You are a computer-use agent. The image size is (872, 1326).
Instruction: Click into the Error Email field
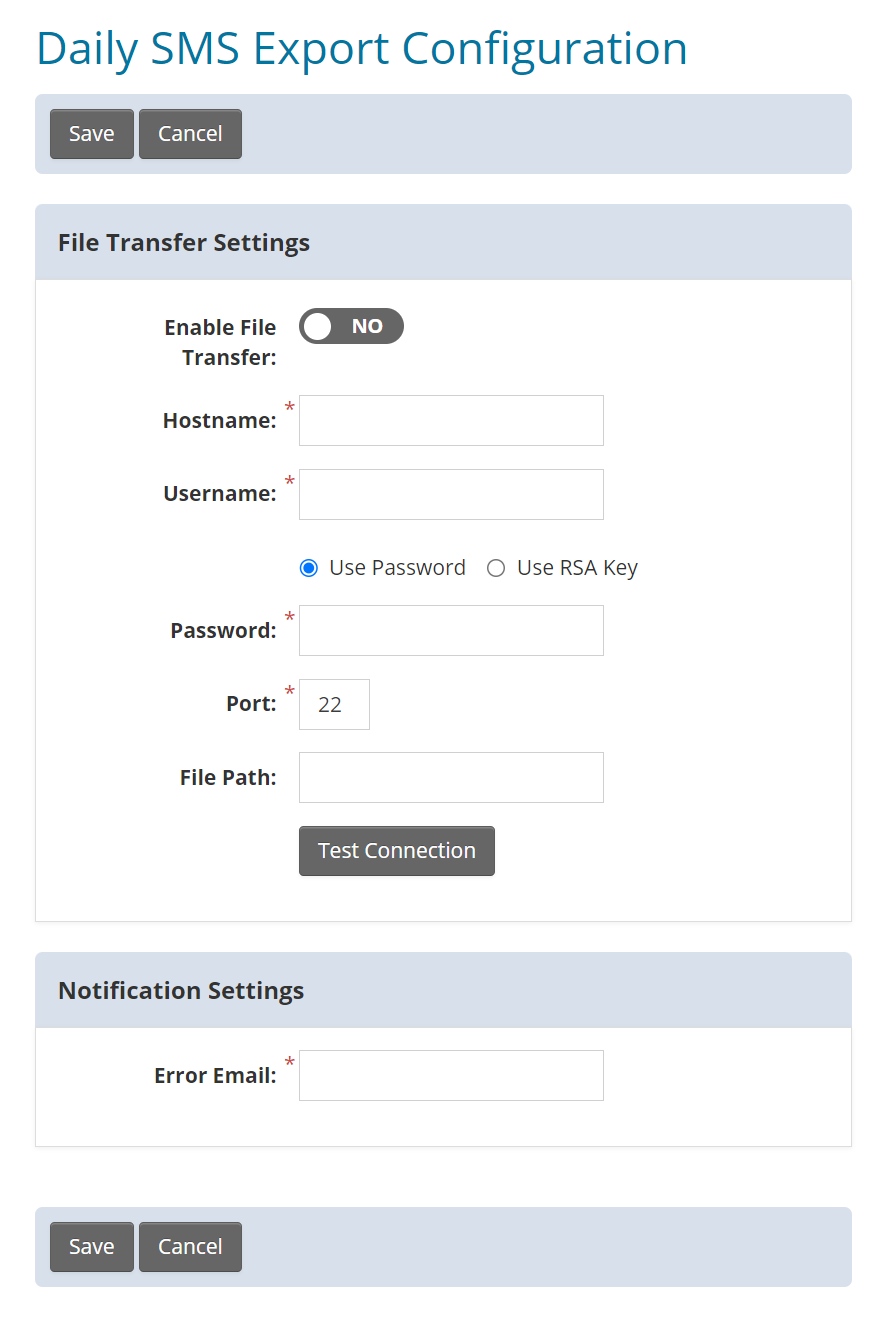[451, 1075]
